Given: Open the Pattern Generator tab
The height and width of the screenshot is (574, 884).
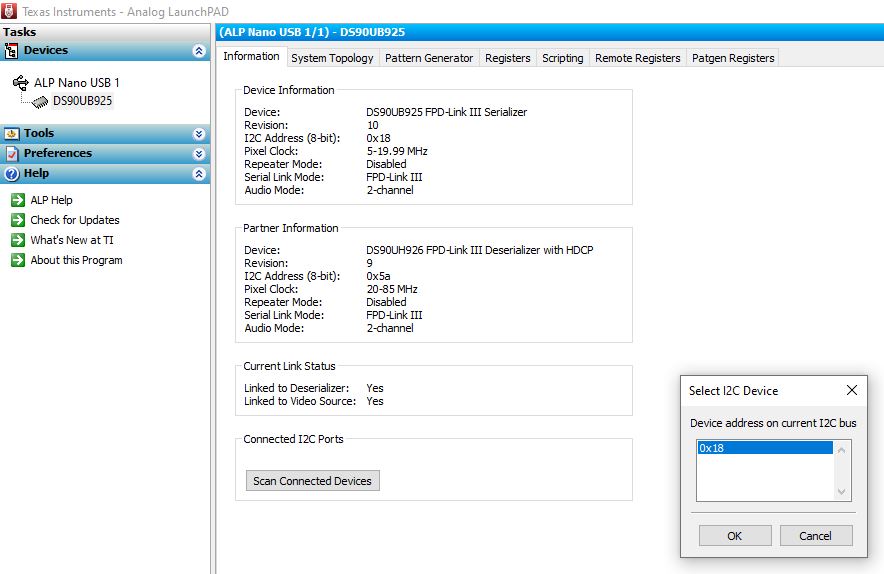Looking at the screenshot, I should click(429, 58).
